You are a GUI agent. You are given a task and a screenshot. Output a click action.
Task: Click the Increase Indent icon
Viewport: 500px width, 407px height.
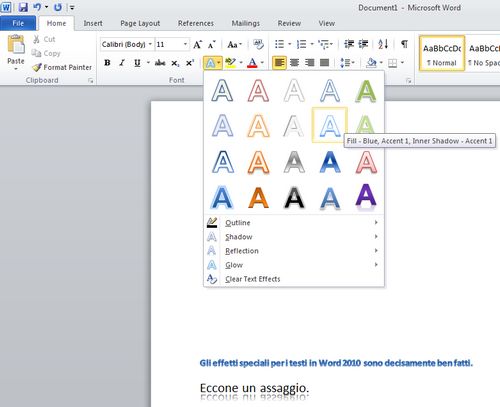pyautogui.click(x=363, y=44)
